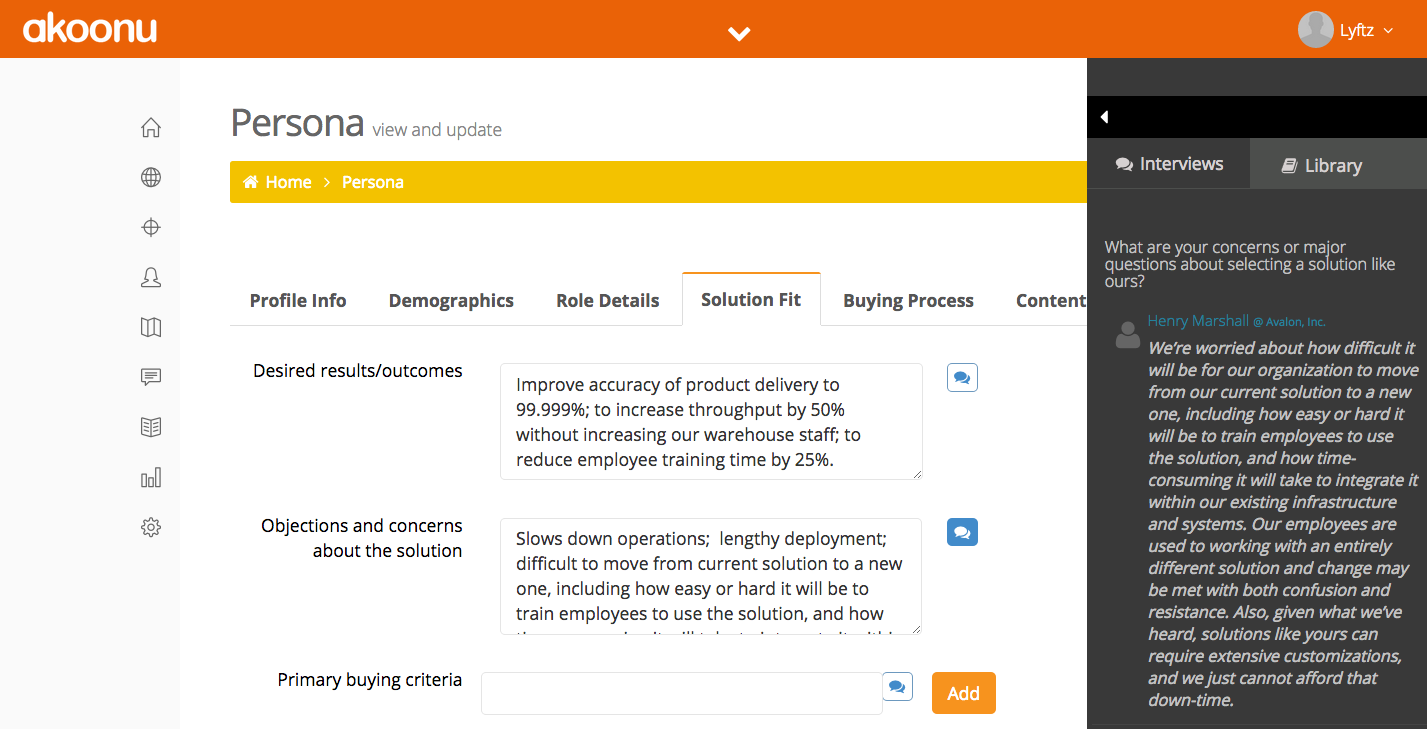The image size is (1427, 729).
Task: Click the Primary buying criteria input field
Action: [x=680, y=692]
